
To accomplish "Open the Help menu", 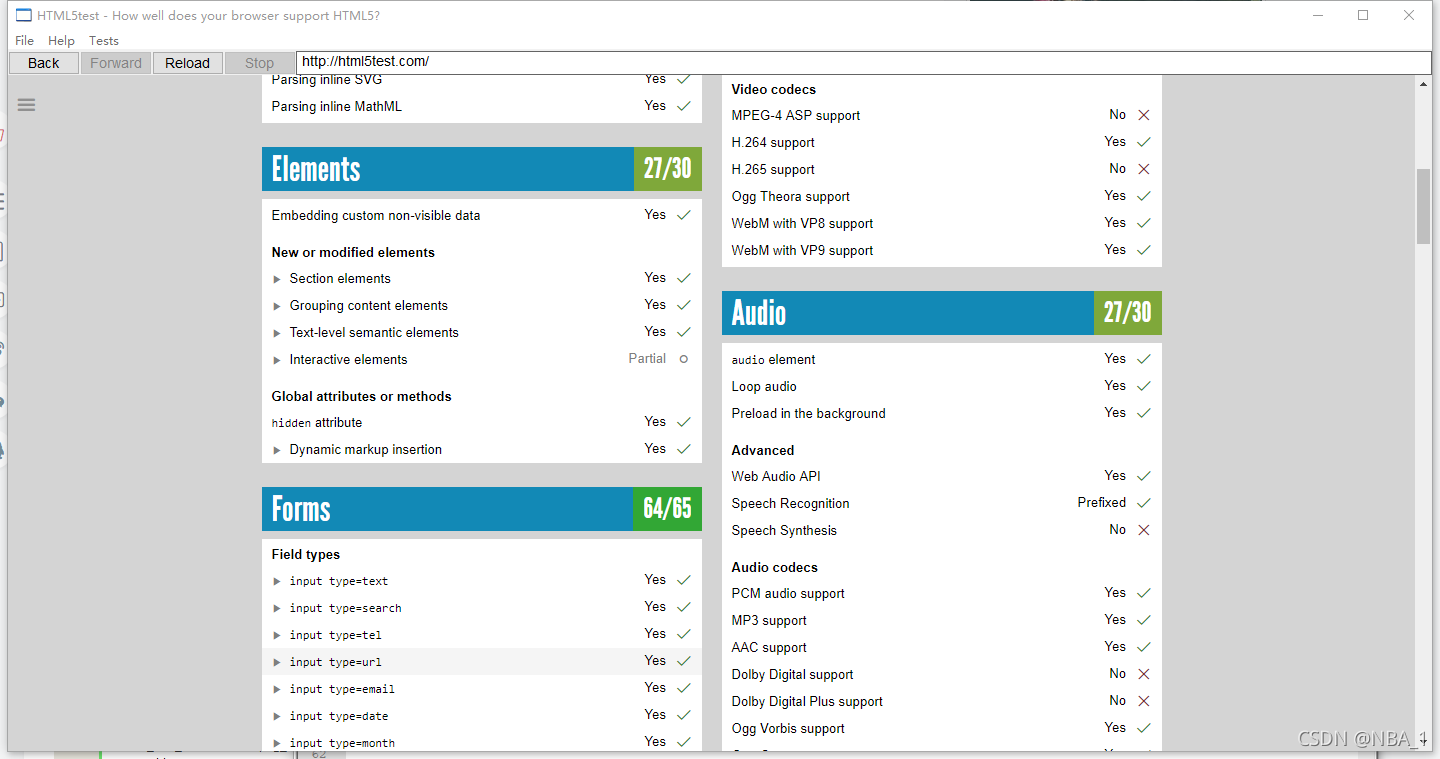I will [62, 41].
